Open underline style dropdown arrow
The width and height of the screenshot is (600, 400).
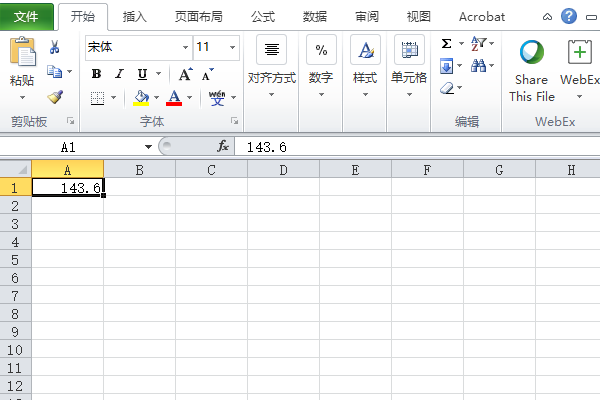click(158, 73)
